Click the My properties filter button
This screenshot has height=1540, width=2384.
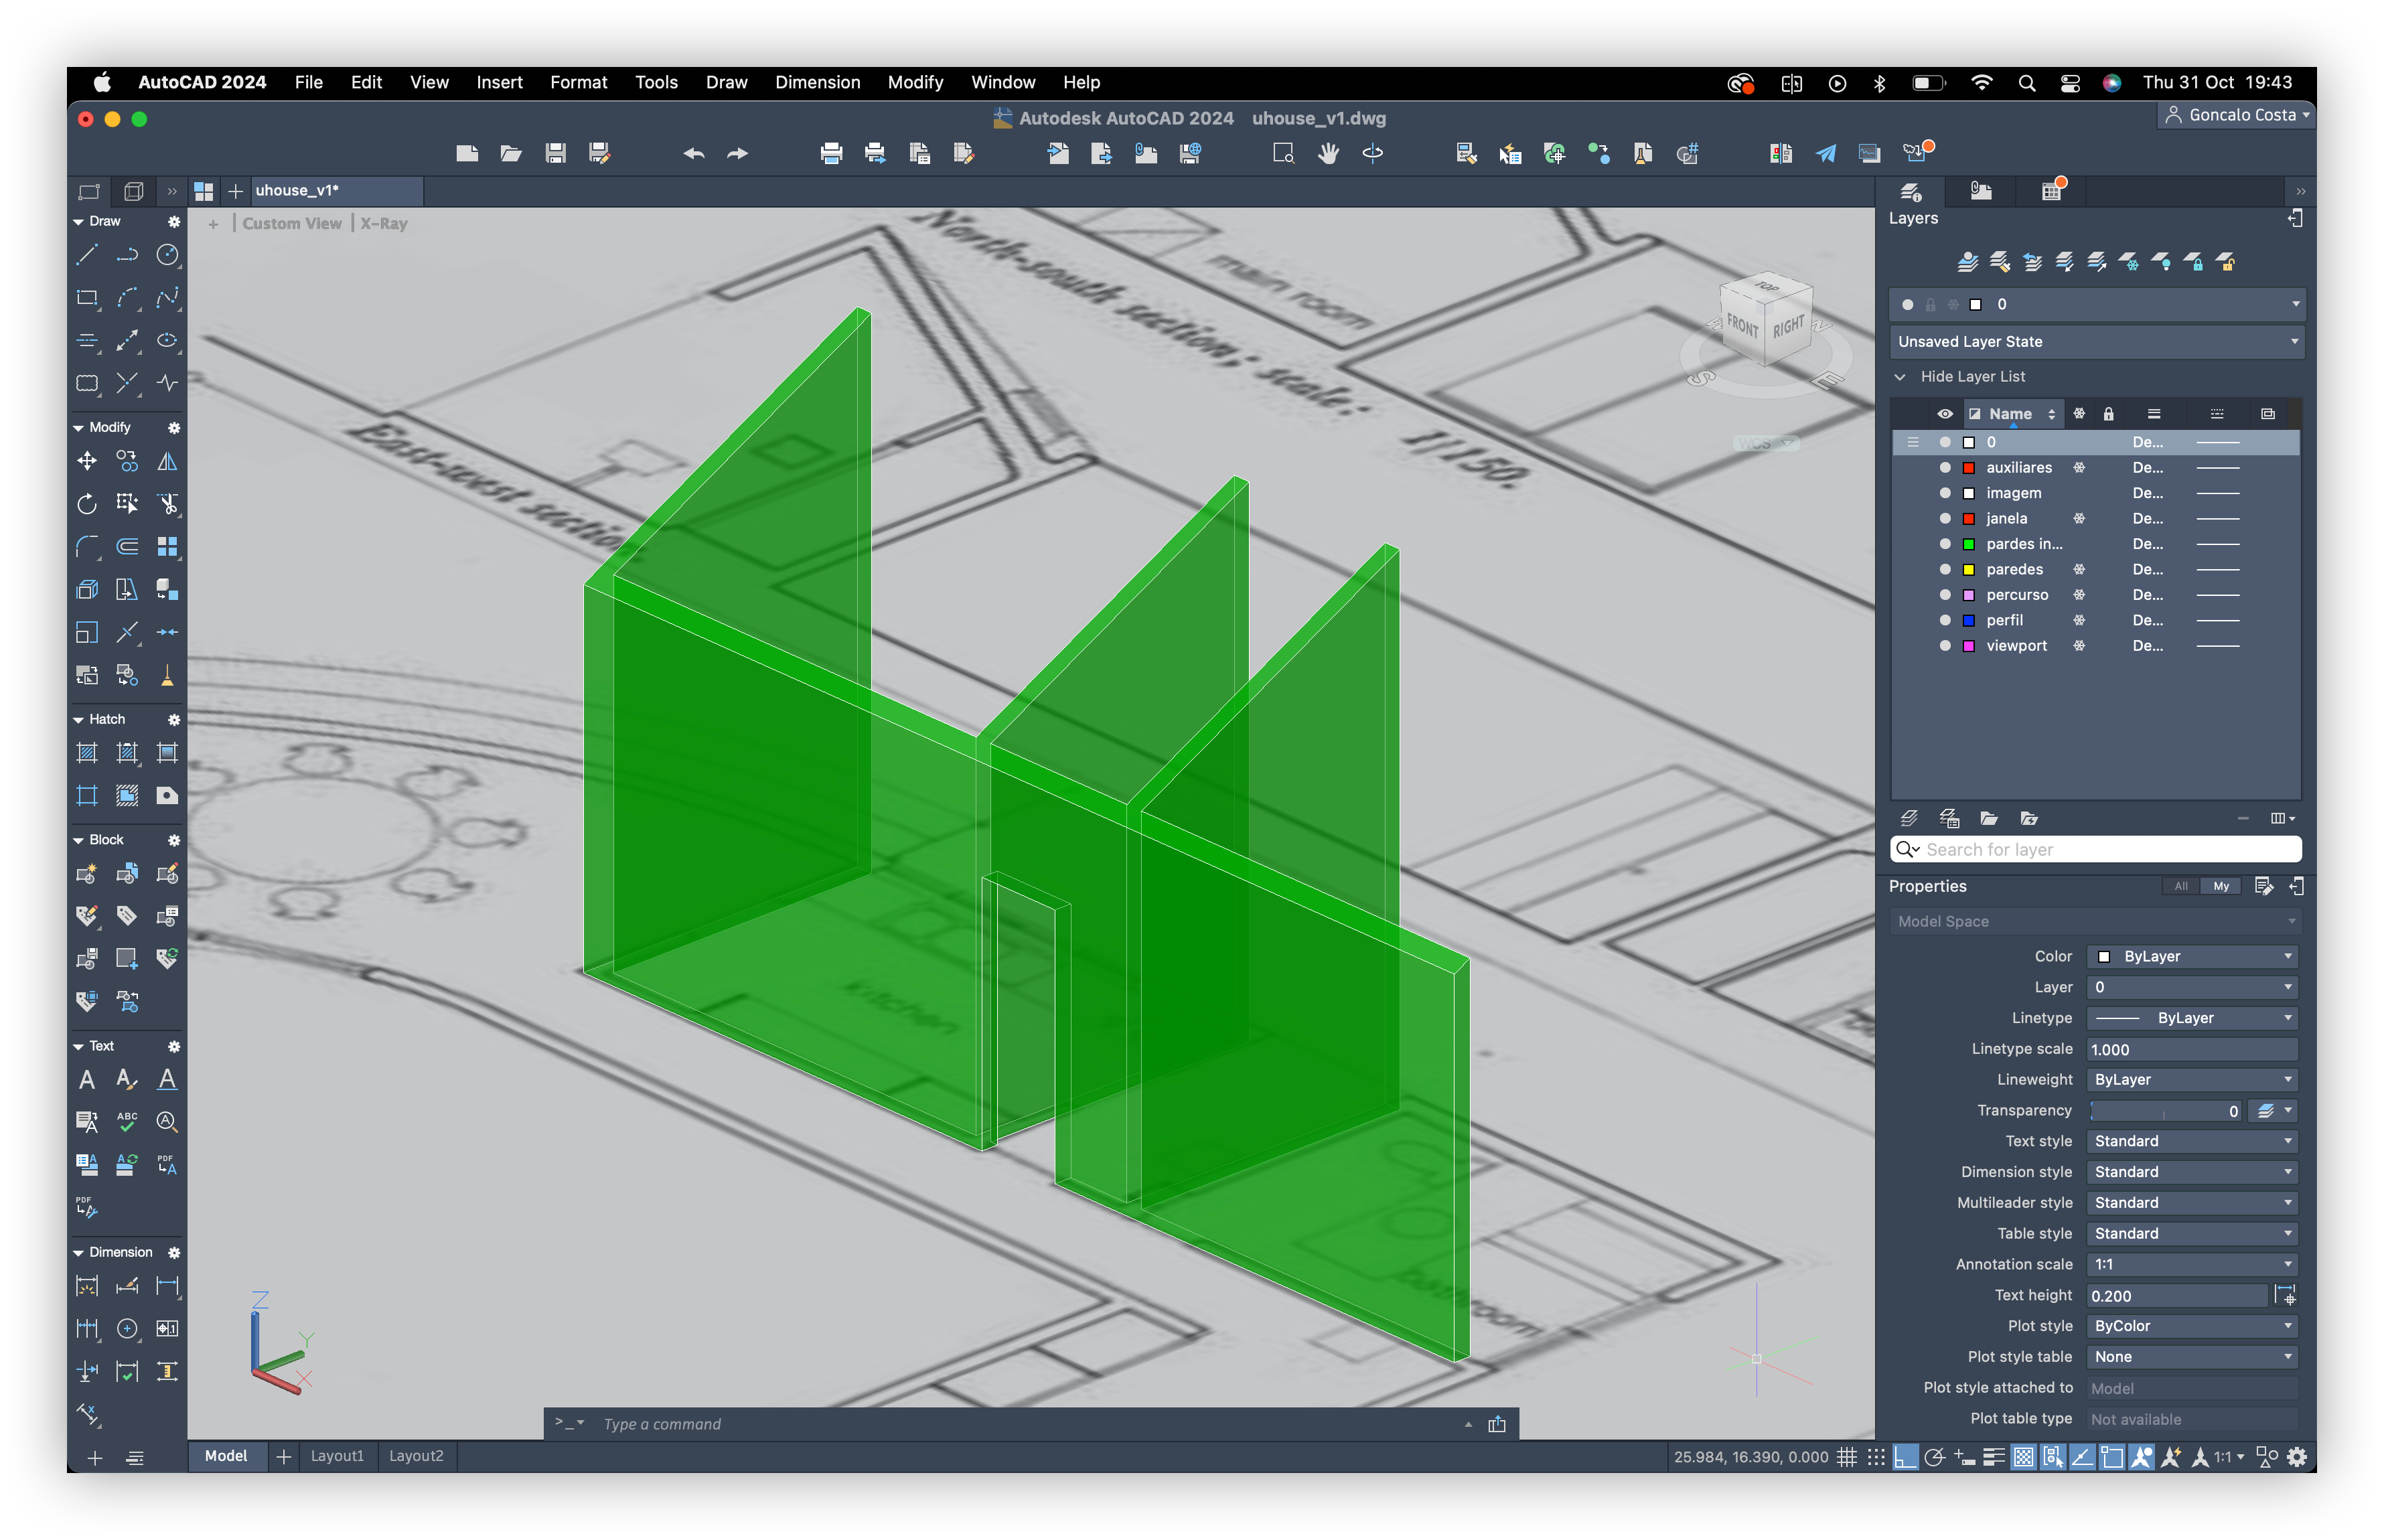pyautogui.click(x=2221, y=886)
